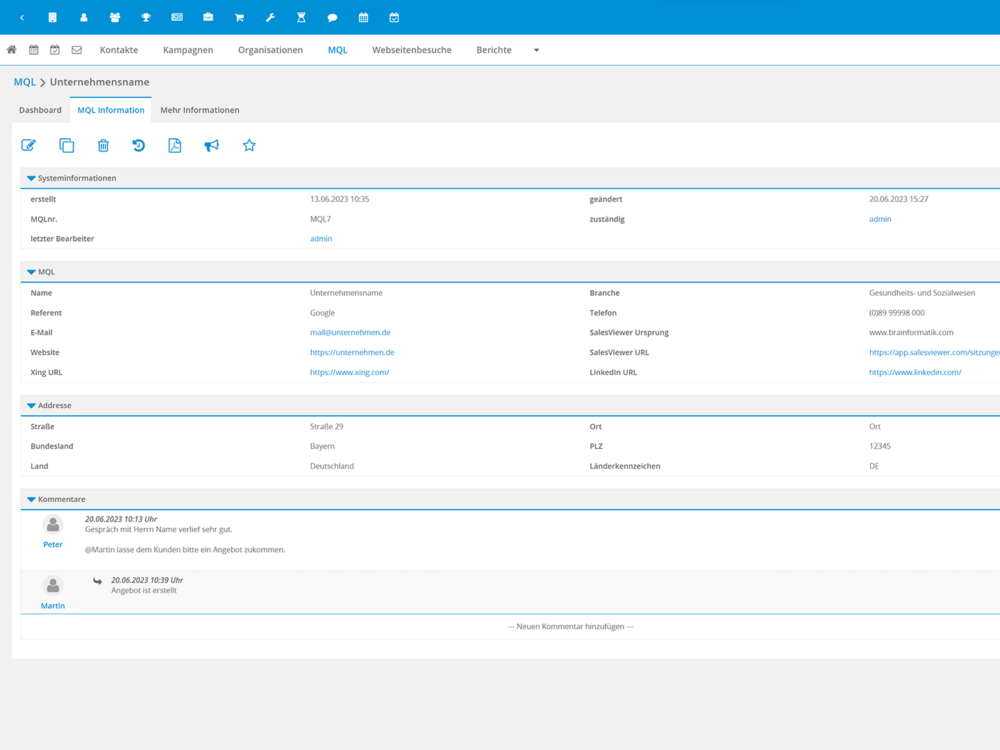This screenshot has width=1000, height=750.
Task: Collapse the Systeminformationen section
Action: pyautogui.click(x=32, y=178)
